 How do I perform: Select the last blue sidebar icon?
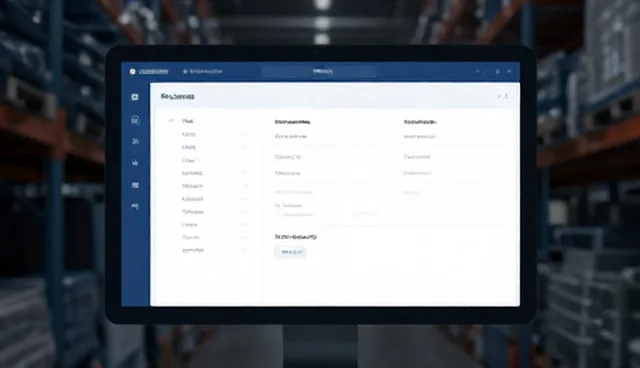[135, 206]
